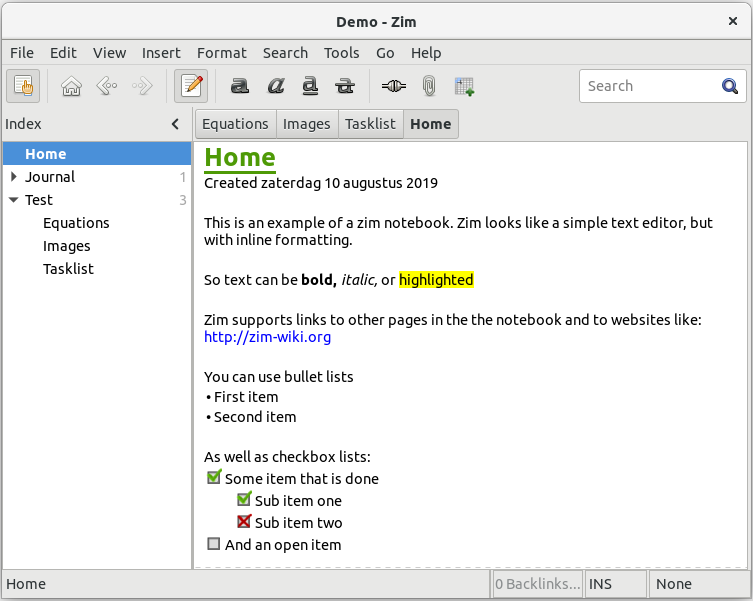Select Home in the index tree
Screen dimensions: 753x601
[x=97, y=154]
